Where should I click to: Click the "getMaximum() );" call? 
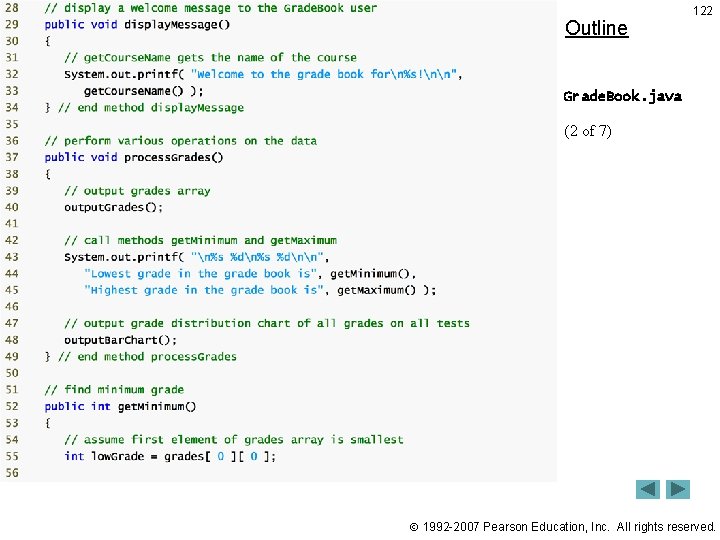[387, 290]
